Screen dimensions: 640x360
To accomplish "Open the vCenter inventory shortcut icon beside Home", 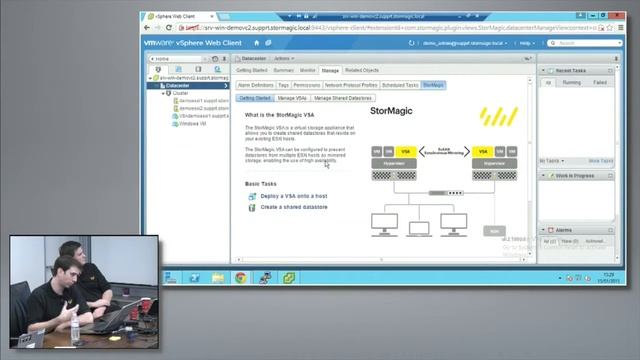I will point(268,43).
